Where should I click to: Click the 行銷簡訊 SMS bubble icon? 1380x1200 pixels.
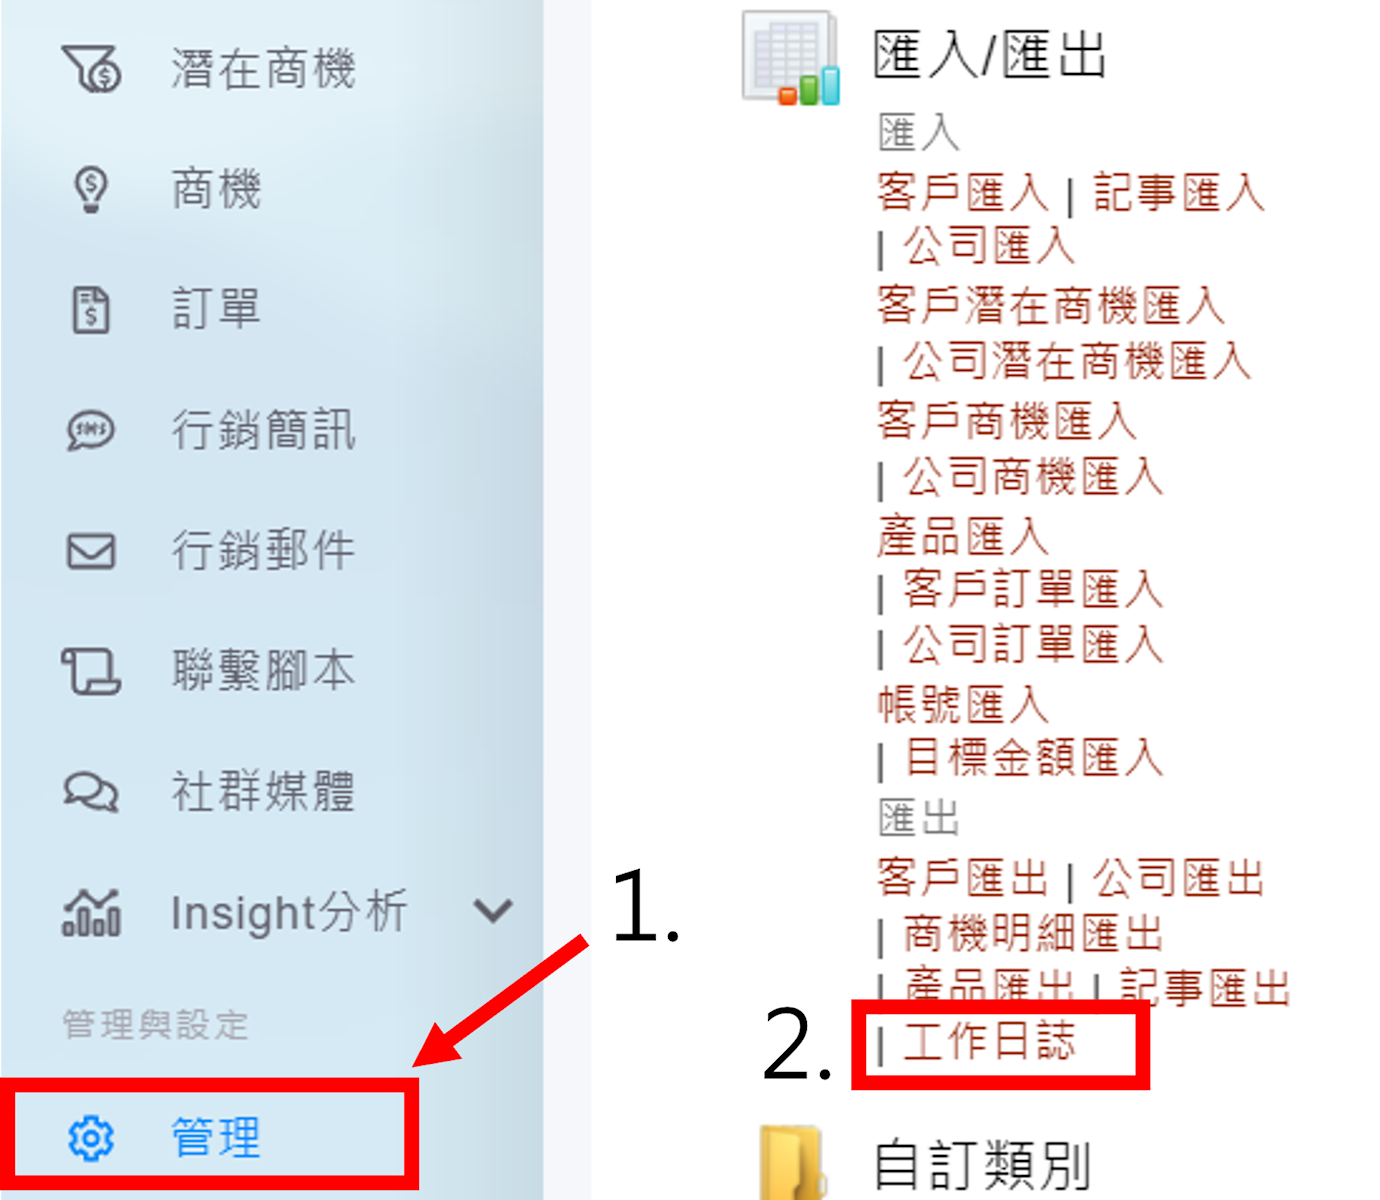91,431
